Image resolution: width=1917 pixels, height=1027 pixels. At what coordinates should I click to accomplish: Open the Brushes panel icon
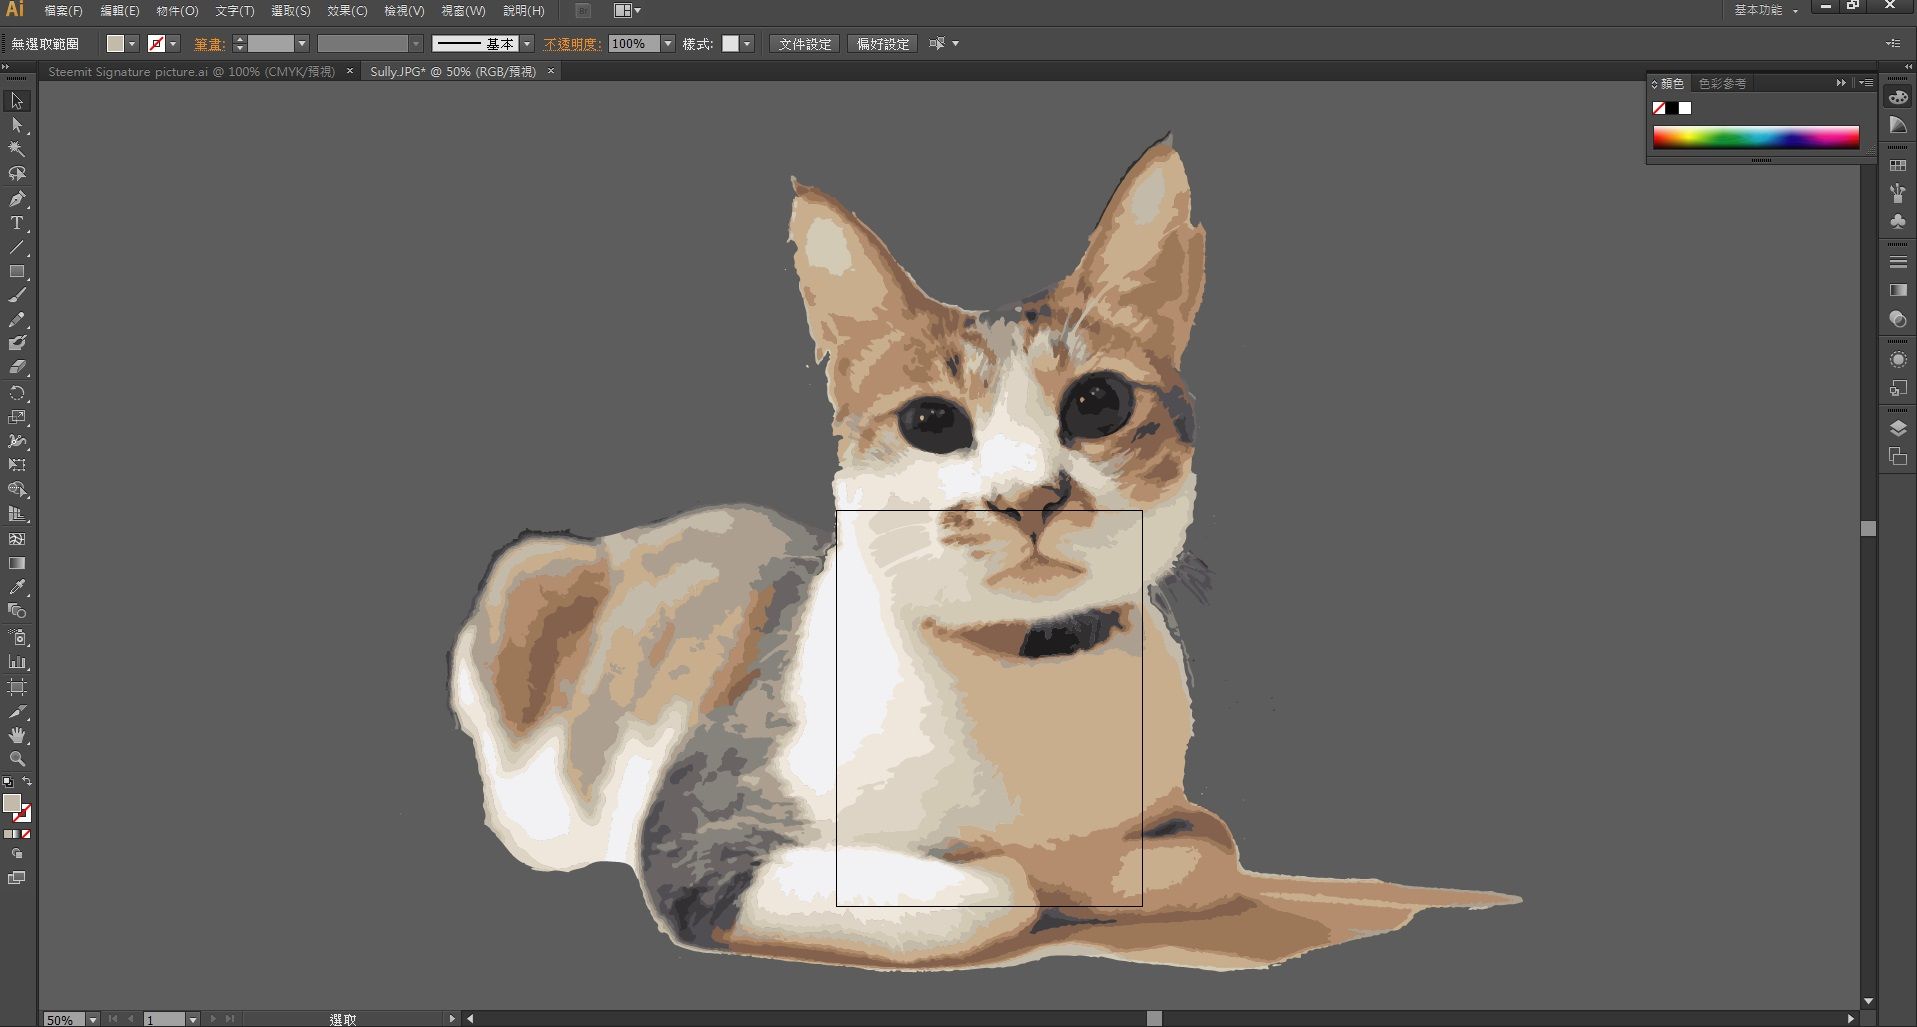(1898, 193)
